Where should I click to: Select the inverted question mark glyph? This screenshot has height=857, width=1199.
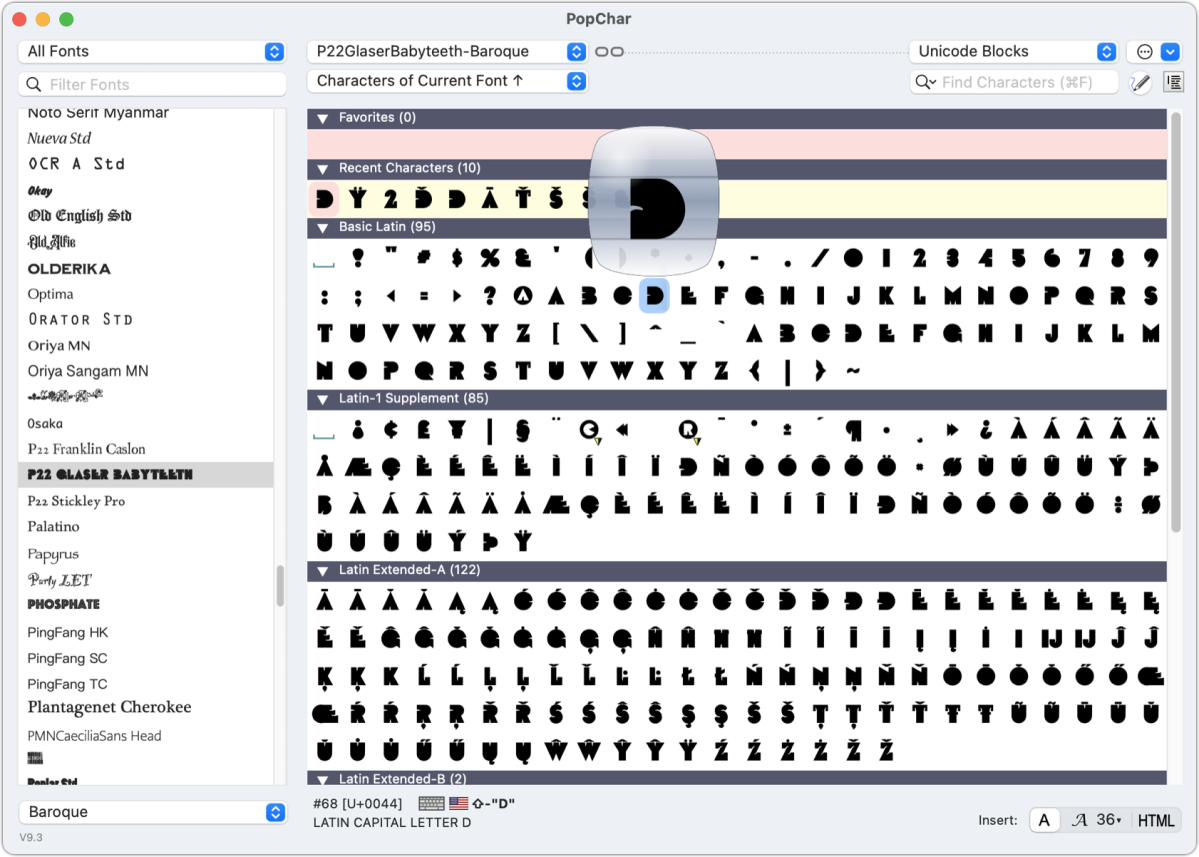coord(986,430)
